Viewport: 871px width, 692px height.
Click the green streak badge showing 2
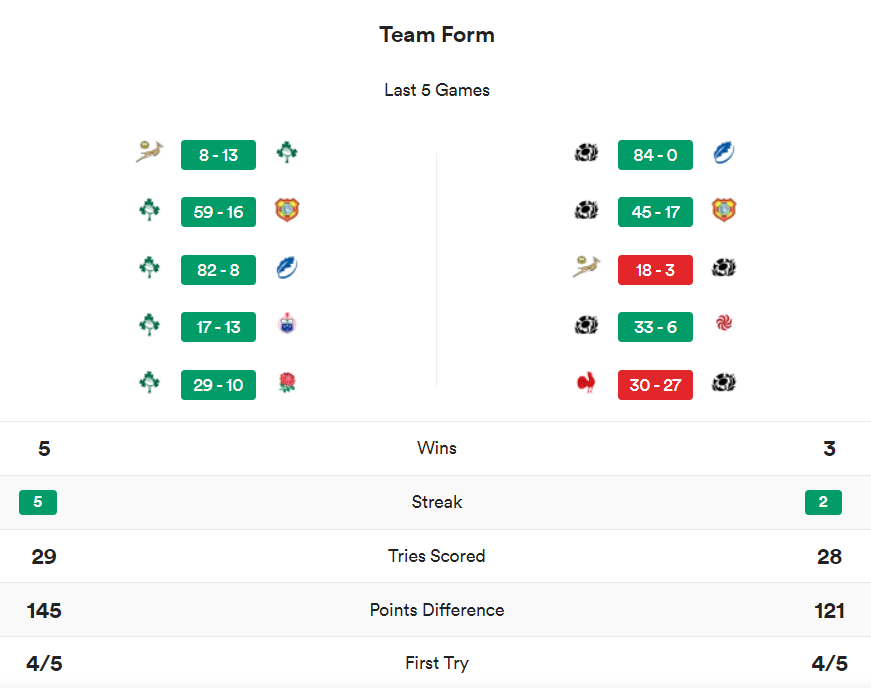823,502
